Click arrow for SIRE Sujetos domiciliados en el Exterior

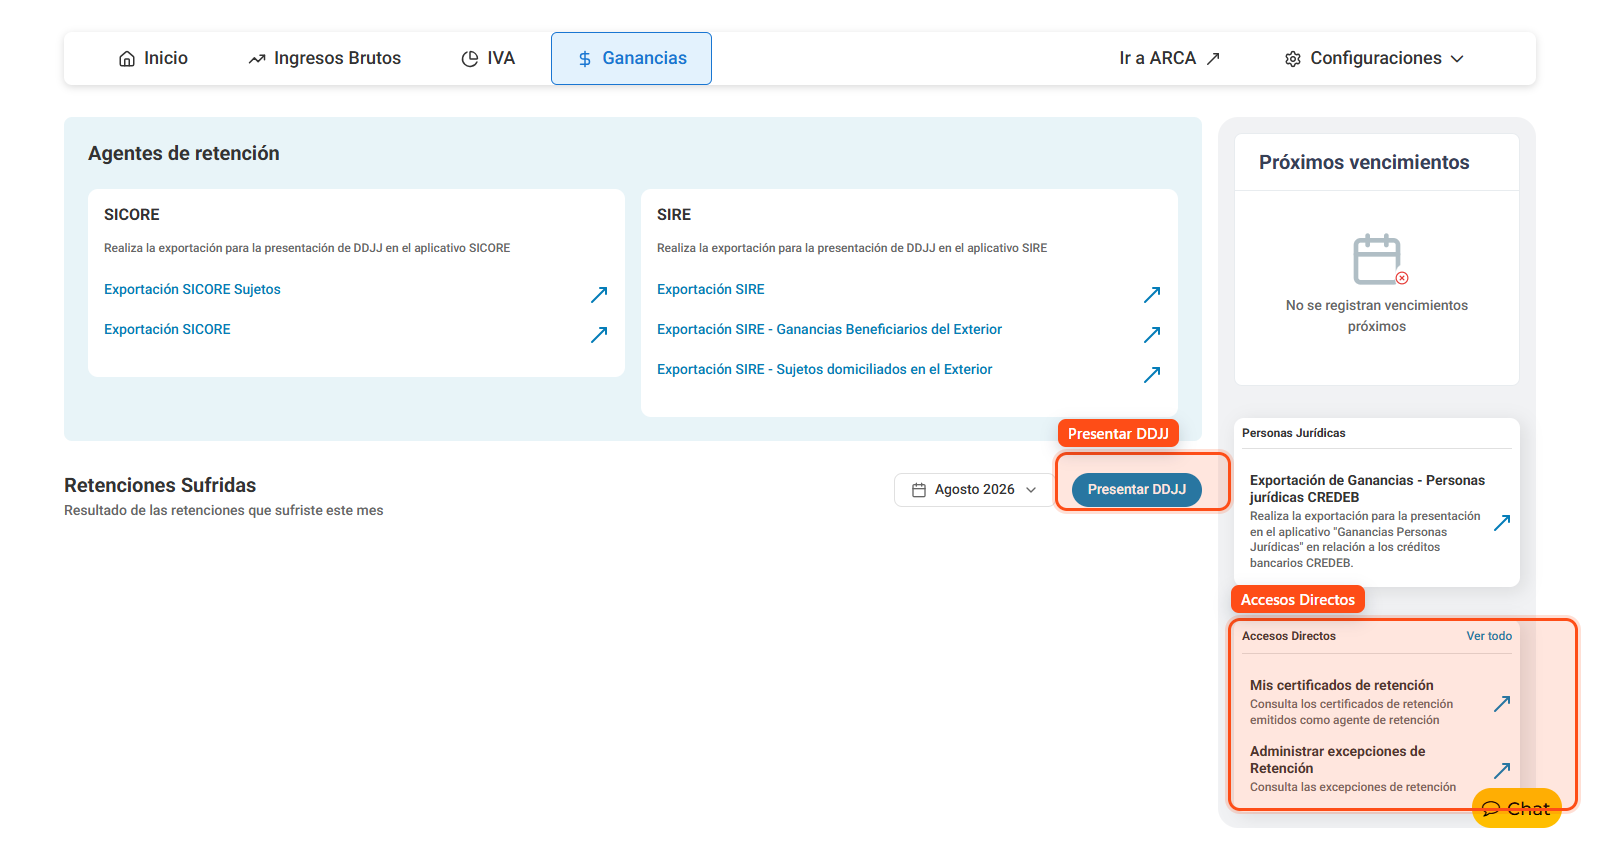(1152, 374)
